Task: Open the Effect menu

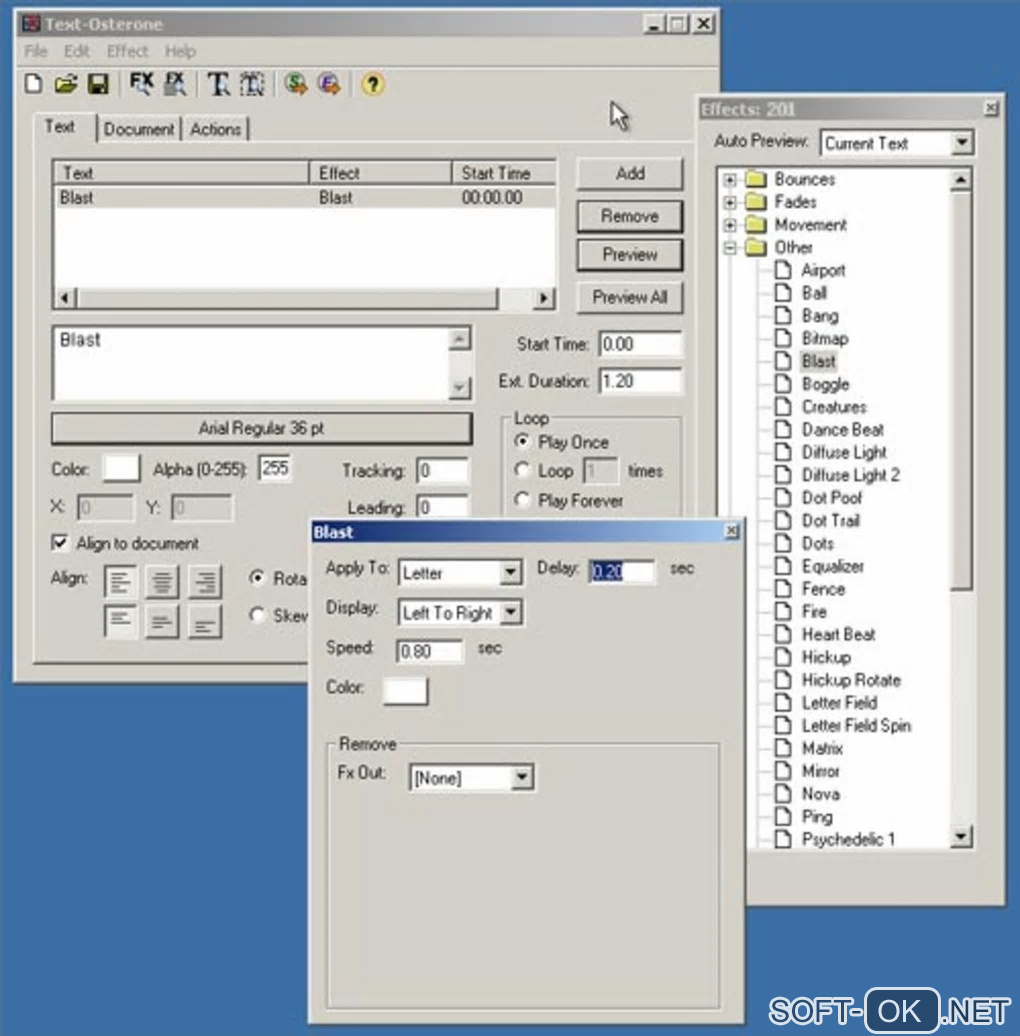Action: (128, 51)
